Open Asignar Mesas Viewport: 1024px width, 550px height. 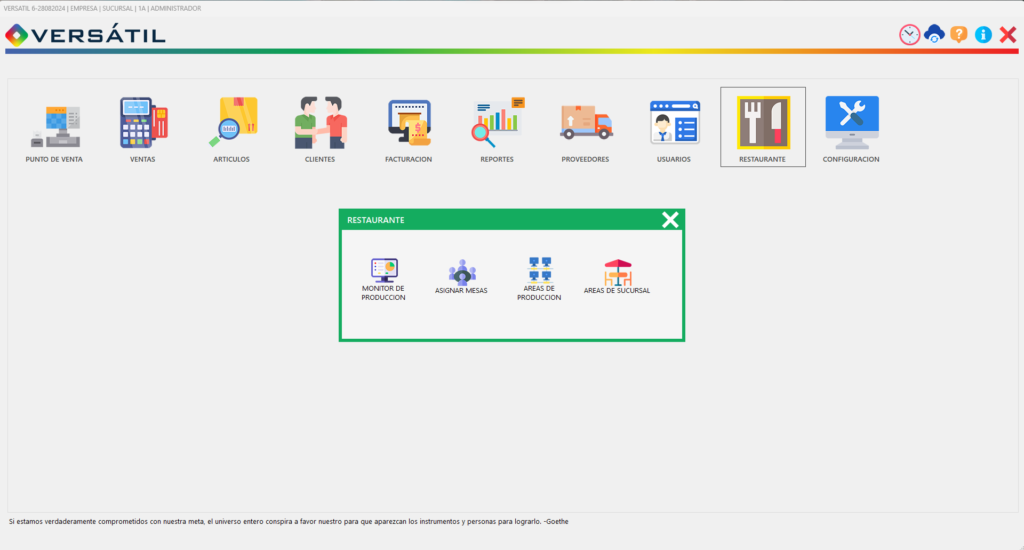point(462,277)
